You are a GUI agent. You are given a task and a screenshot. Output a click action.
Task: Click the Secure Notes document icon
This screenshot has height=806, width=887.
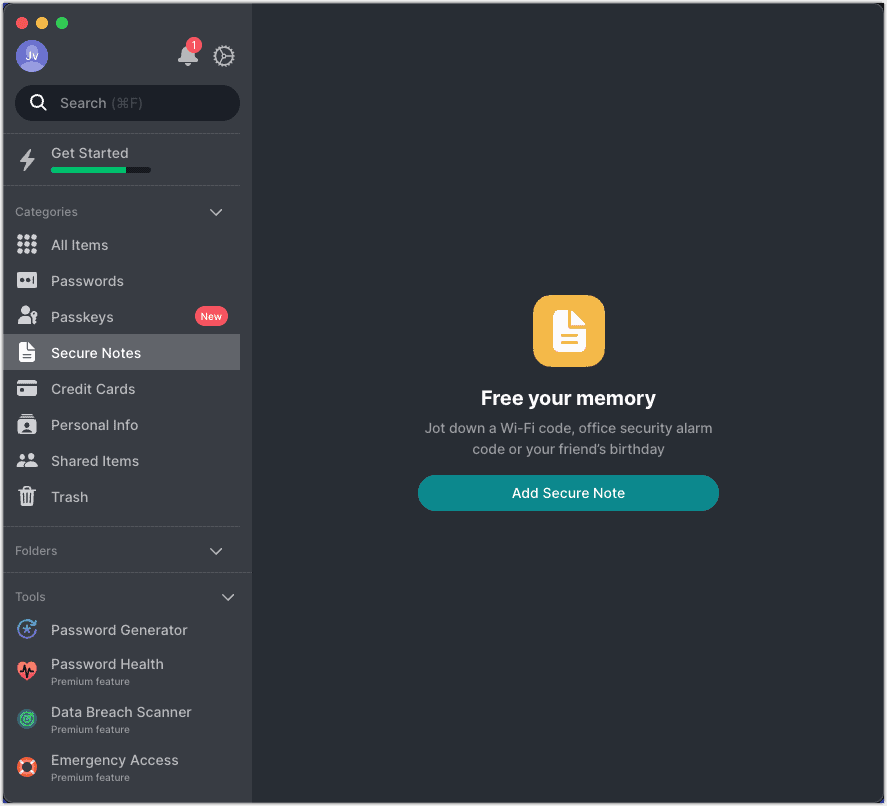point(27,352)
